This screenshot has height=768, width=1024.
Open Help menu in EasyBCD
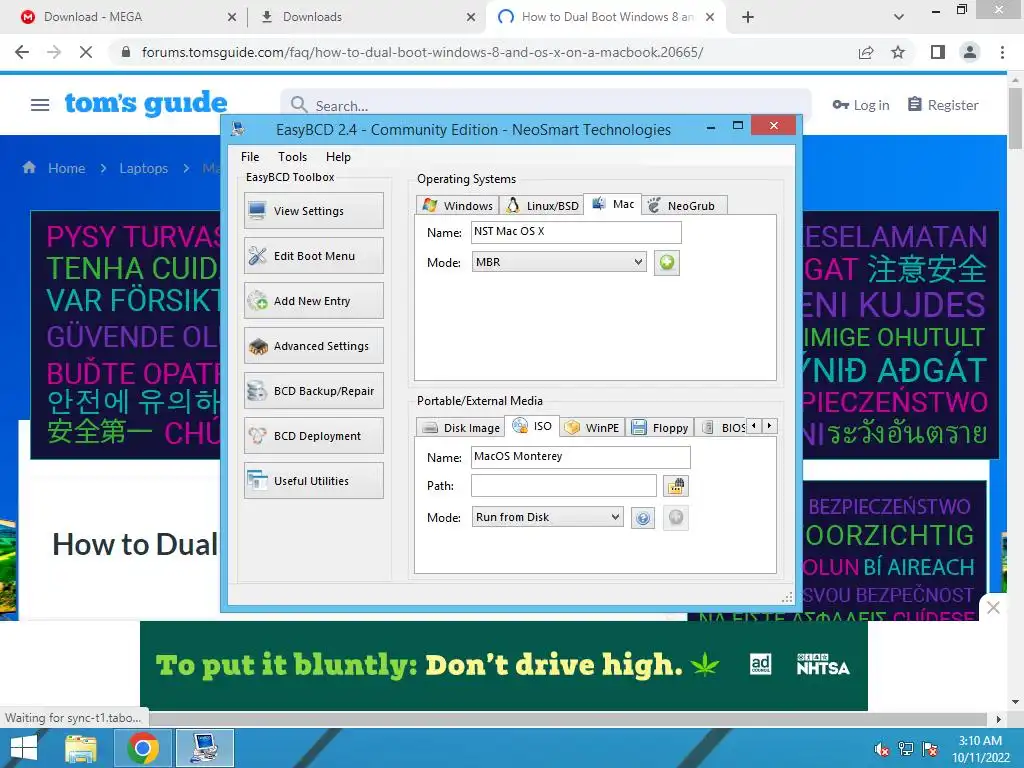[338, 157]
